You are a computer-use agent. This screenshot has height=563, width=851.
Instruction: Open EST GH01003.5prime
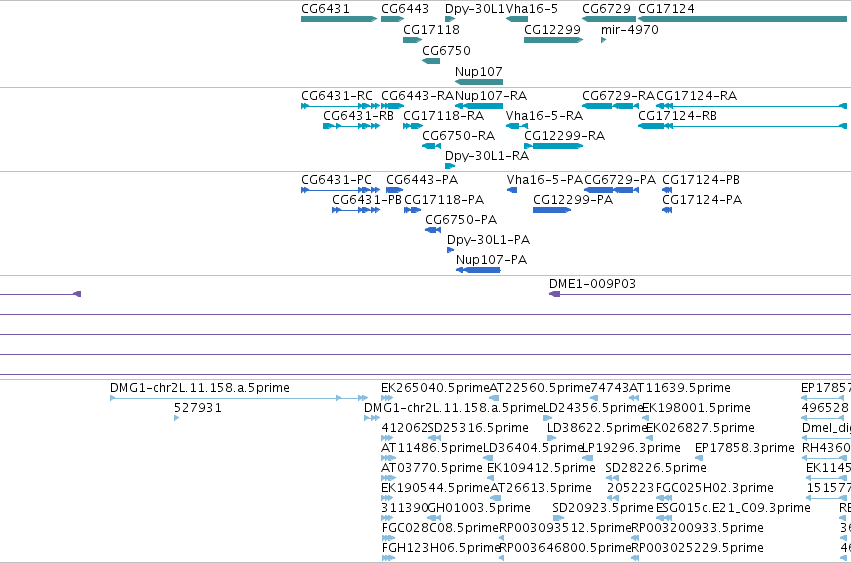click(x=479, y=509)
